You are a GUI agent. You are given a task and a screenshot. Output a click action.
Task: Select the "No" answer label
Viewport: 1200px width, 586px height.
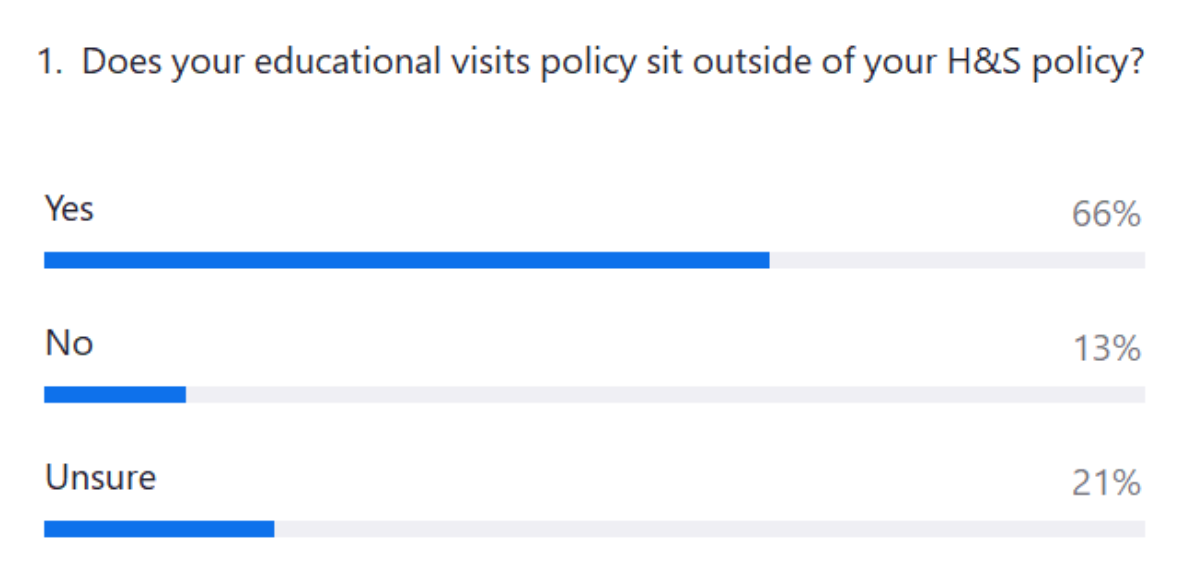click(x=69, y=344)
